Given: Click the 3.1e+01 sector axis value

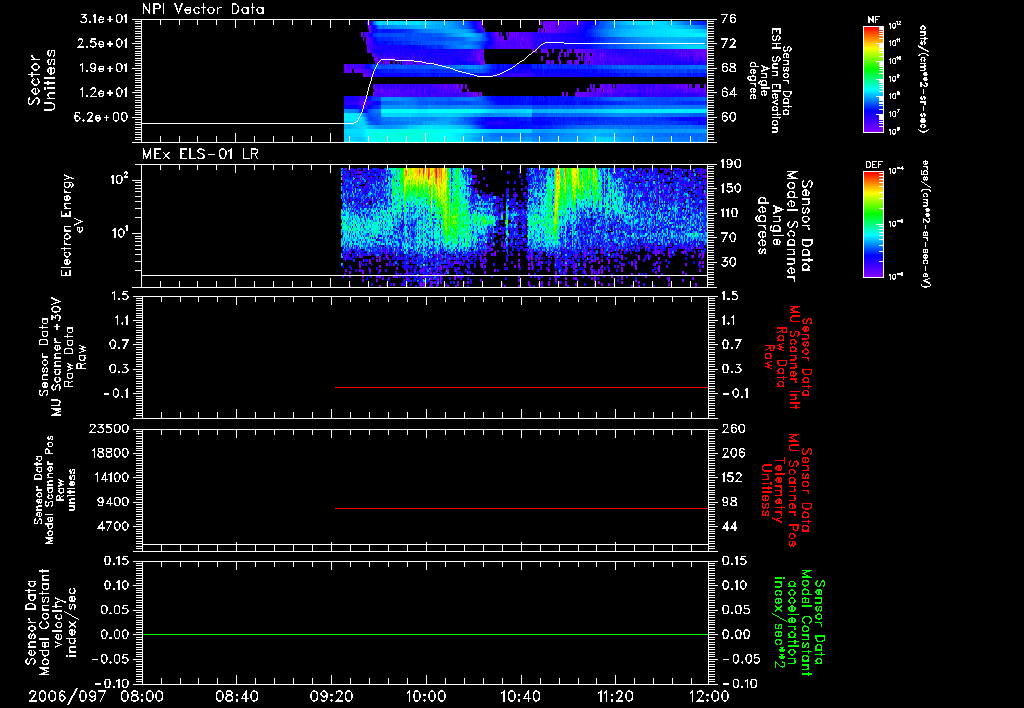Looking at the screenshot, I should (x=104, y=19).
